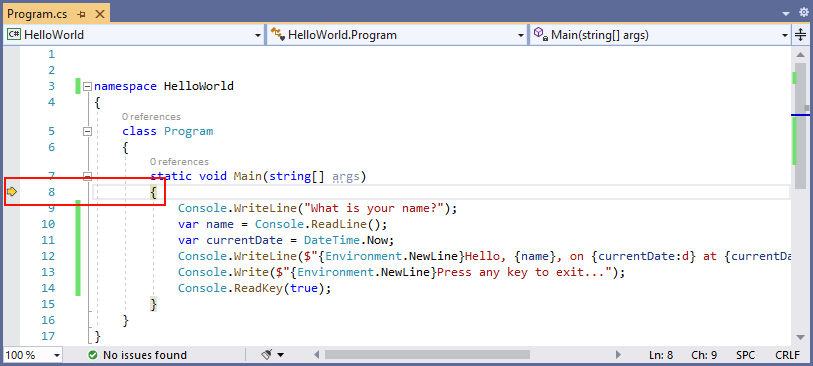Click the class icon beside HelloWorld.Program

[x=278, y=35]
